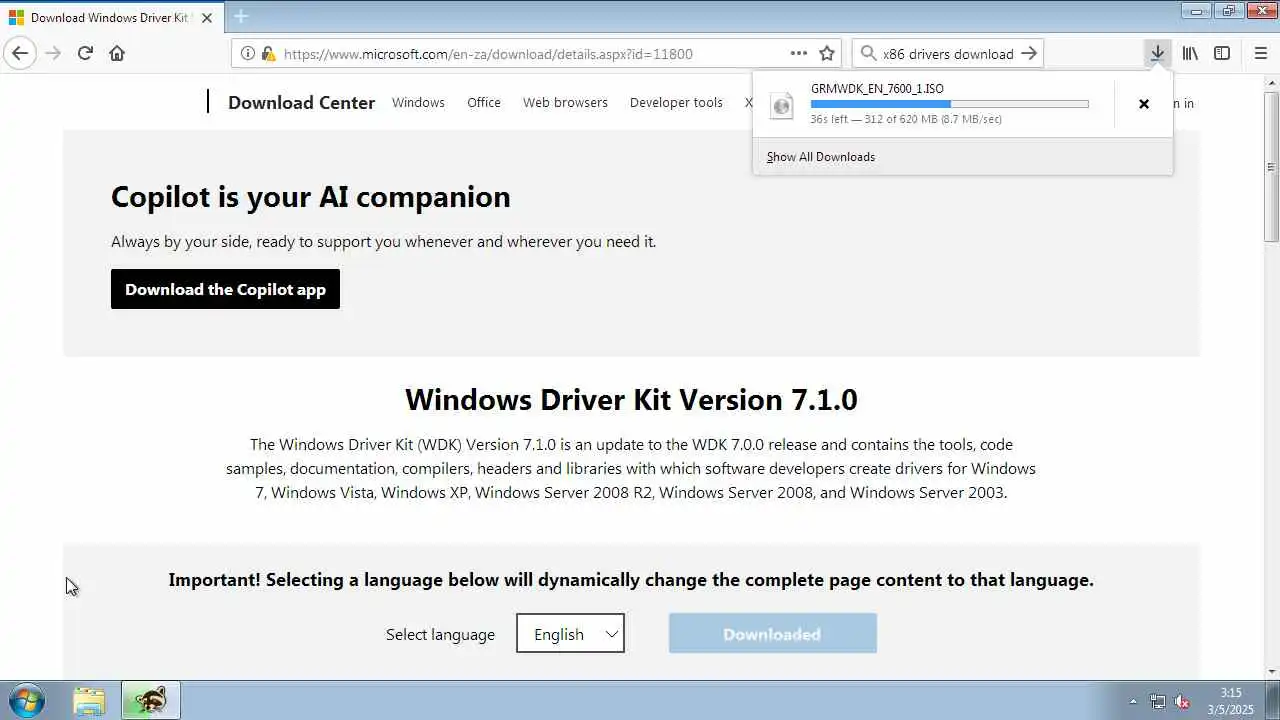This screenshot has width=1280, height=720.
Task: Open the Office menu item
Action: point(484,102)
